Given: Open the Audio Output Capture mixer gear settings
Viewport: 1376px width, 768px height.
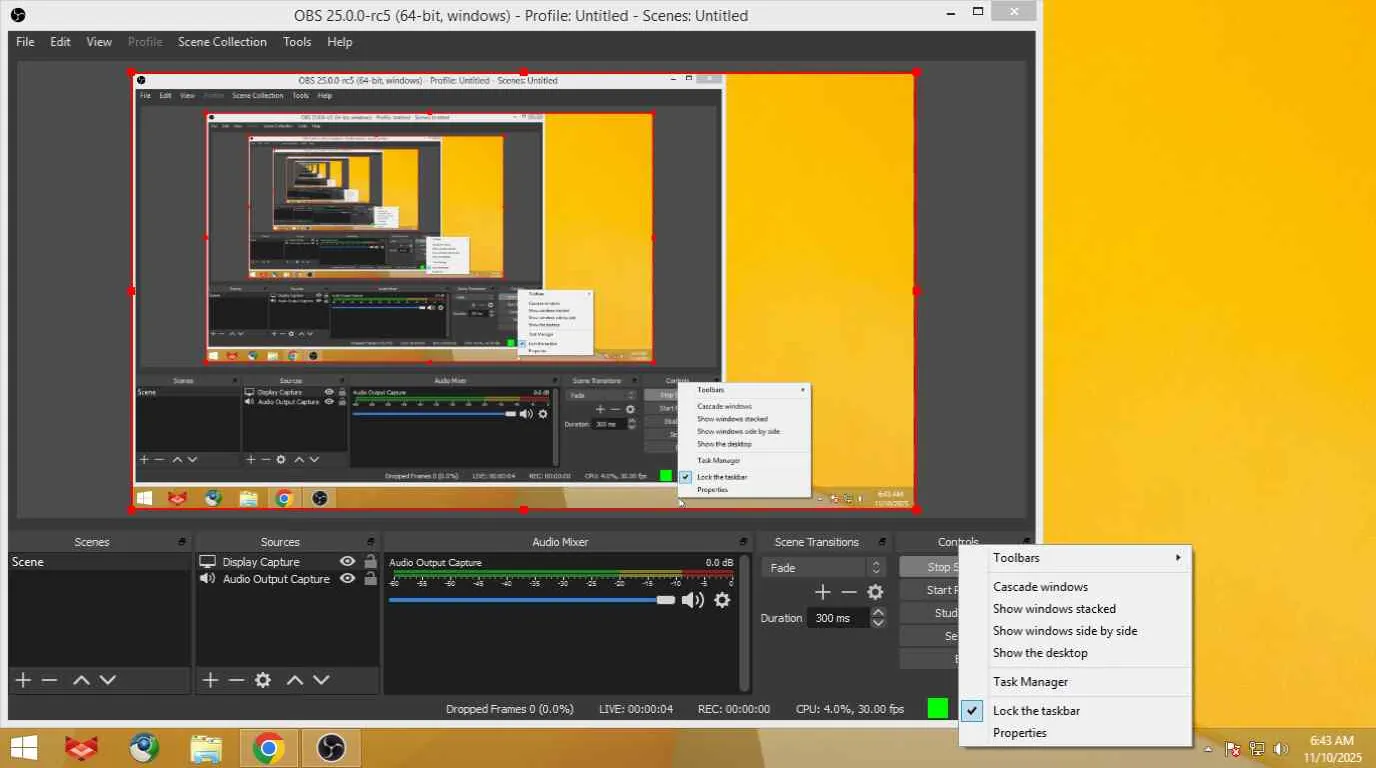Looking at the screenshot, I should point(722,600).
